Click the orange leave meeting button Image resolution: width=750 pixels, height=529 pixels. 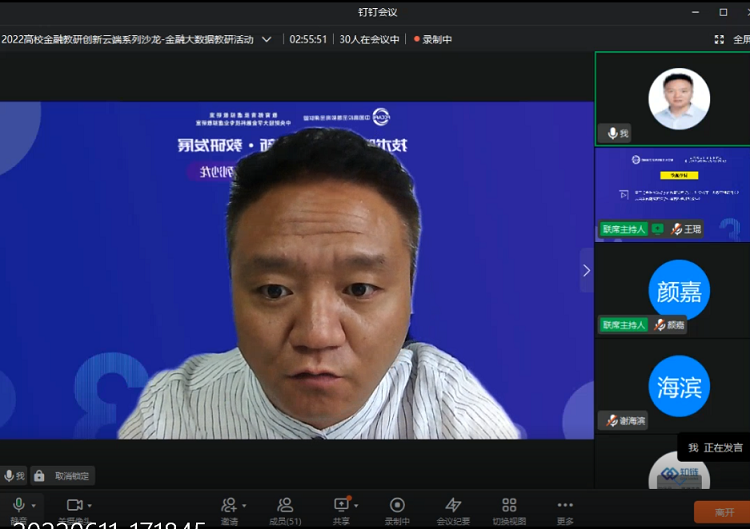(721, 511)
